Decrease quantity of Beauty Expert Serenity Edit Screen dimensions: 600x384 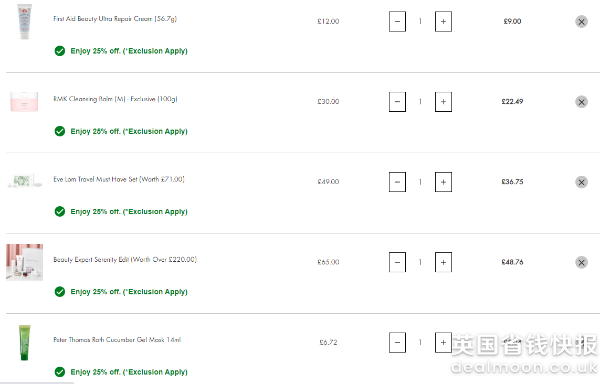397,262
